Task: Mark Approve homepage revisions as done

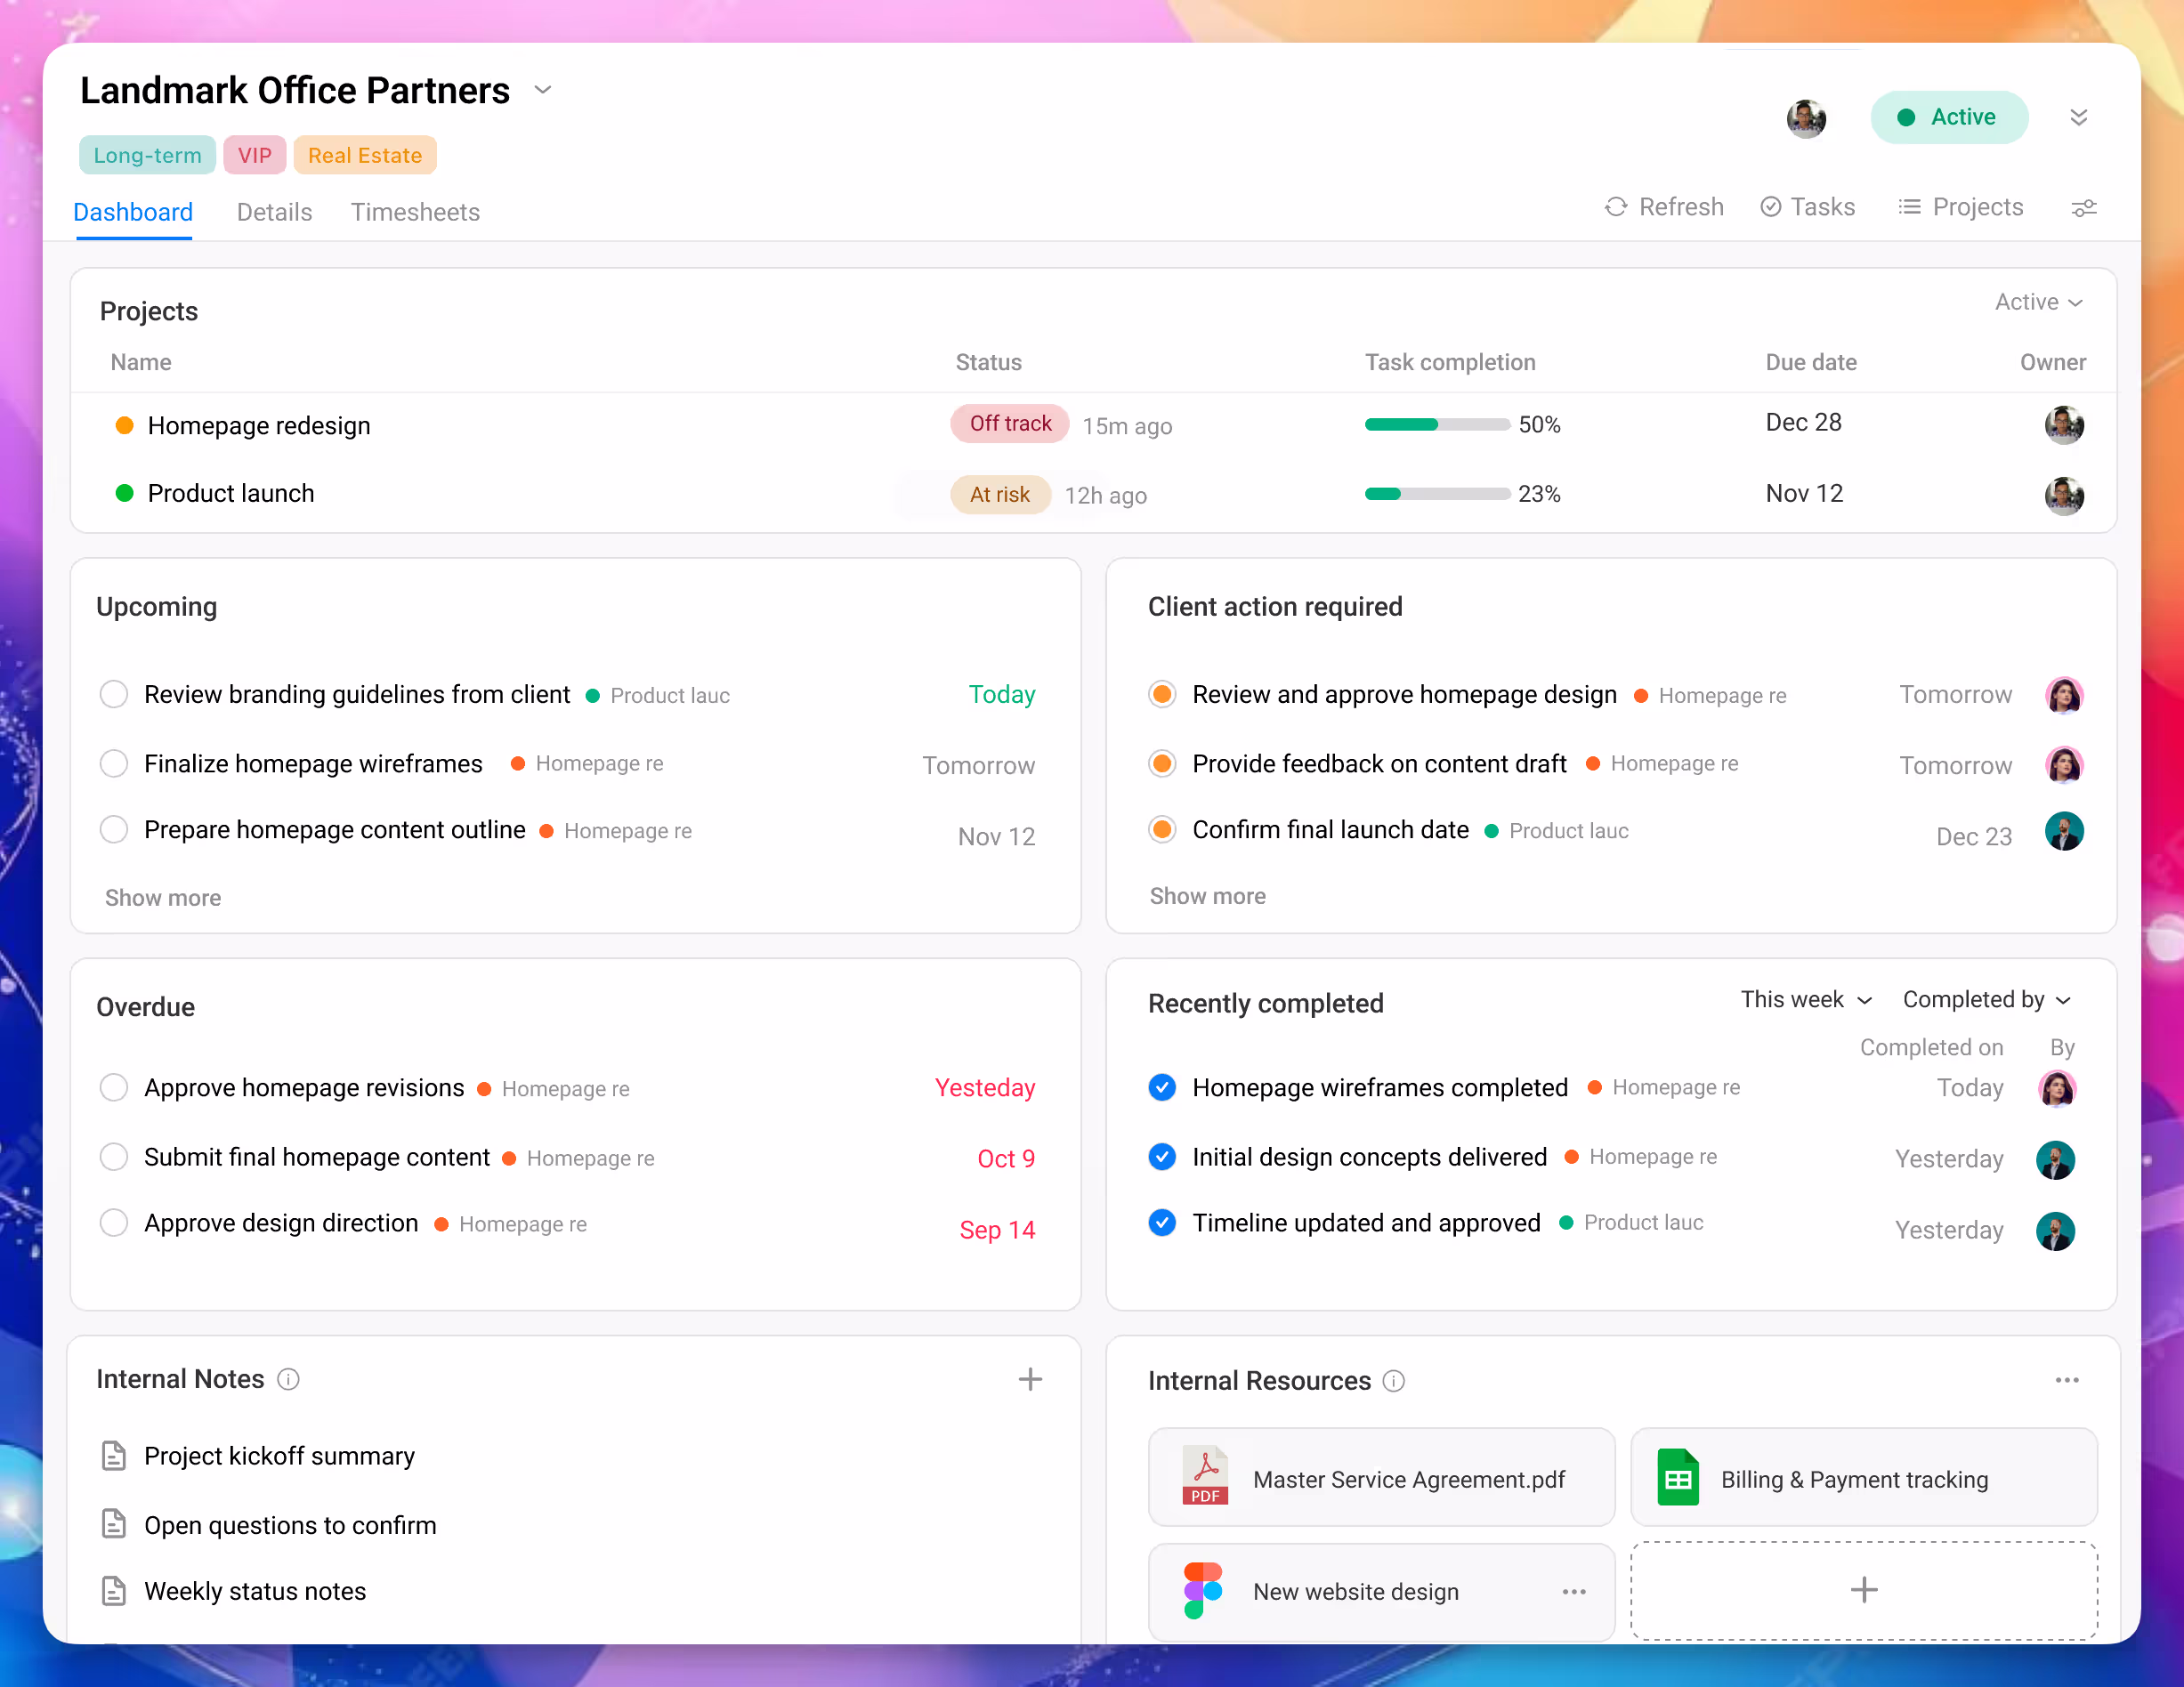Action: point(113,1087)
